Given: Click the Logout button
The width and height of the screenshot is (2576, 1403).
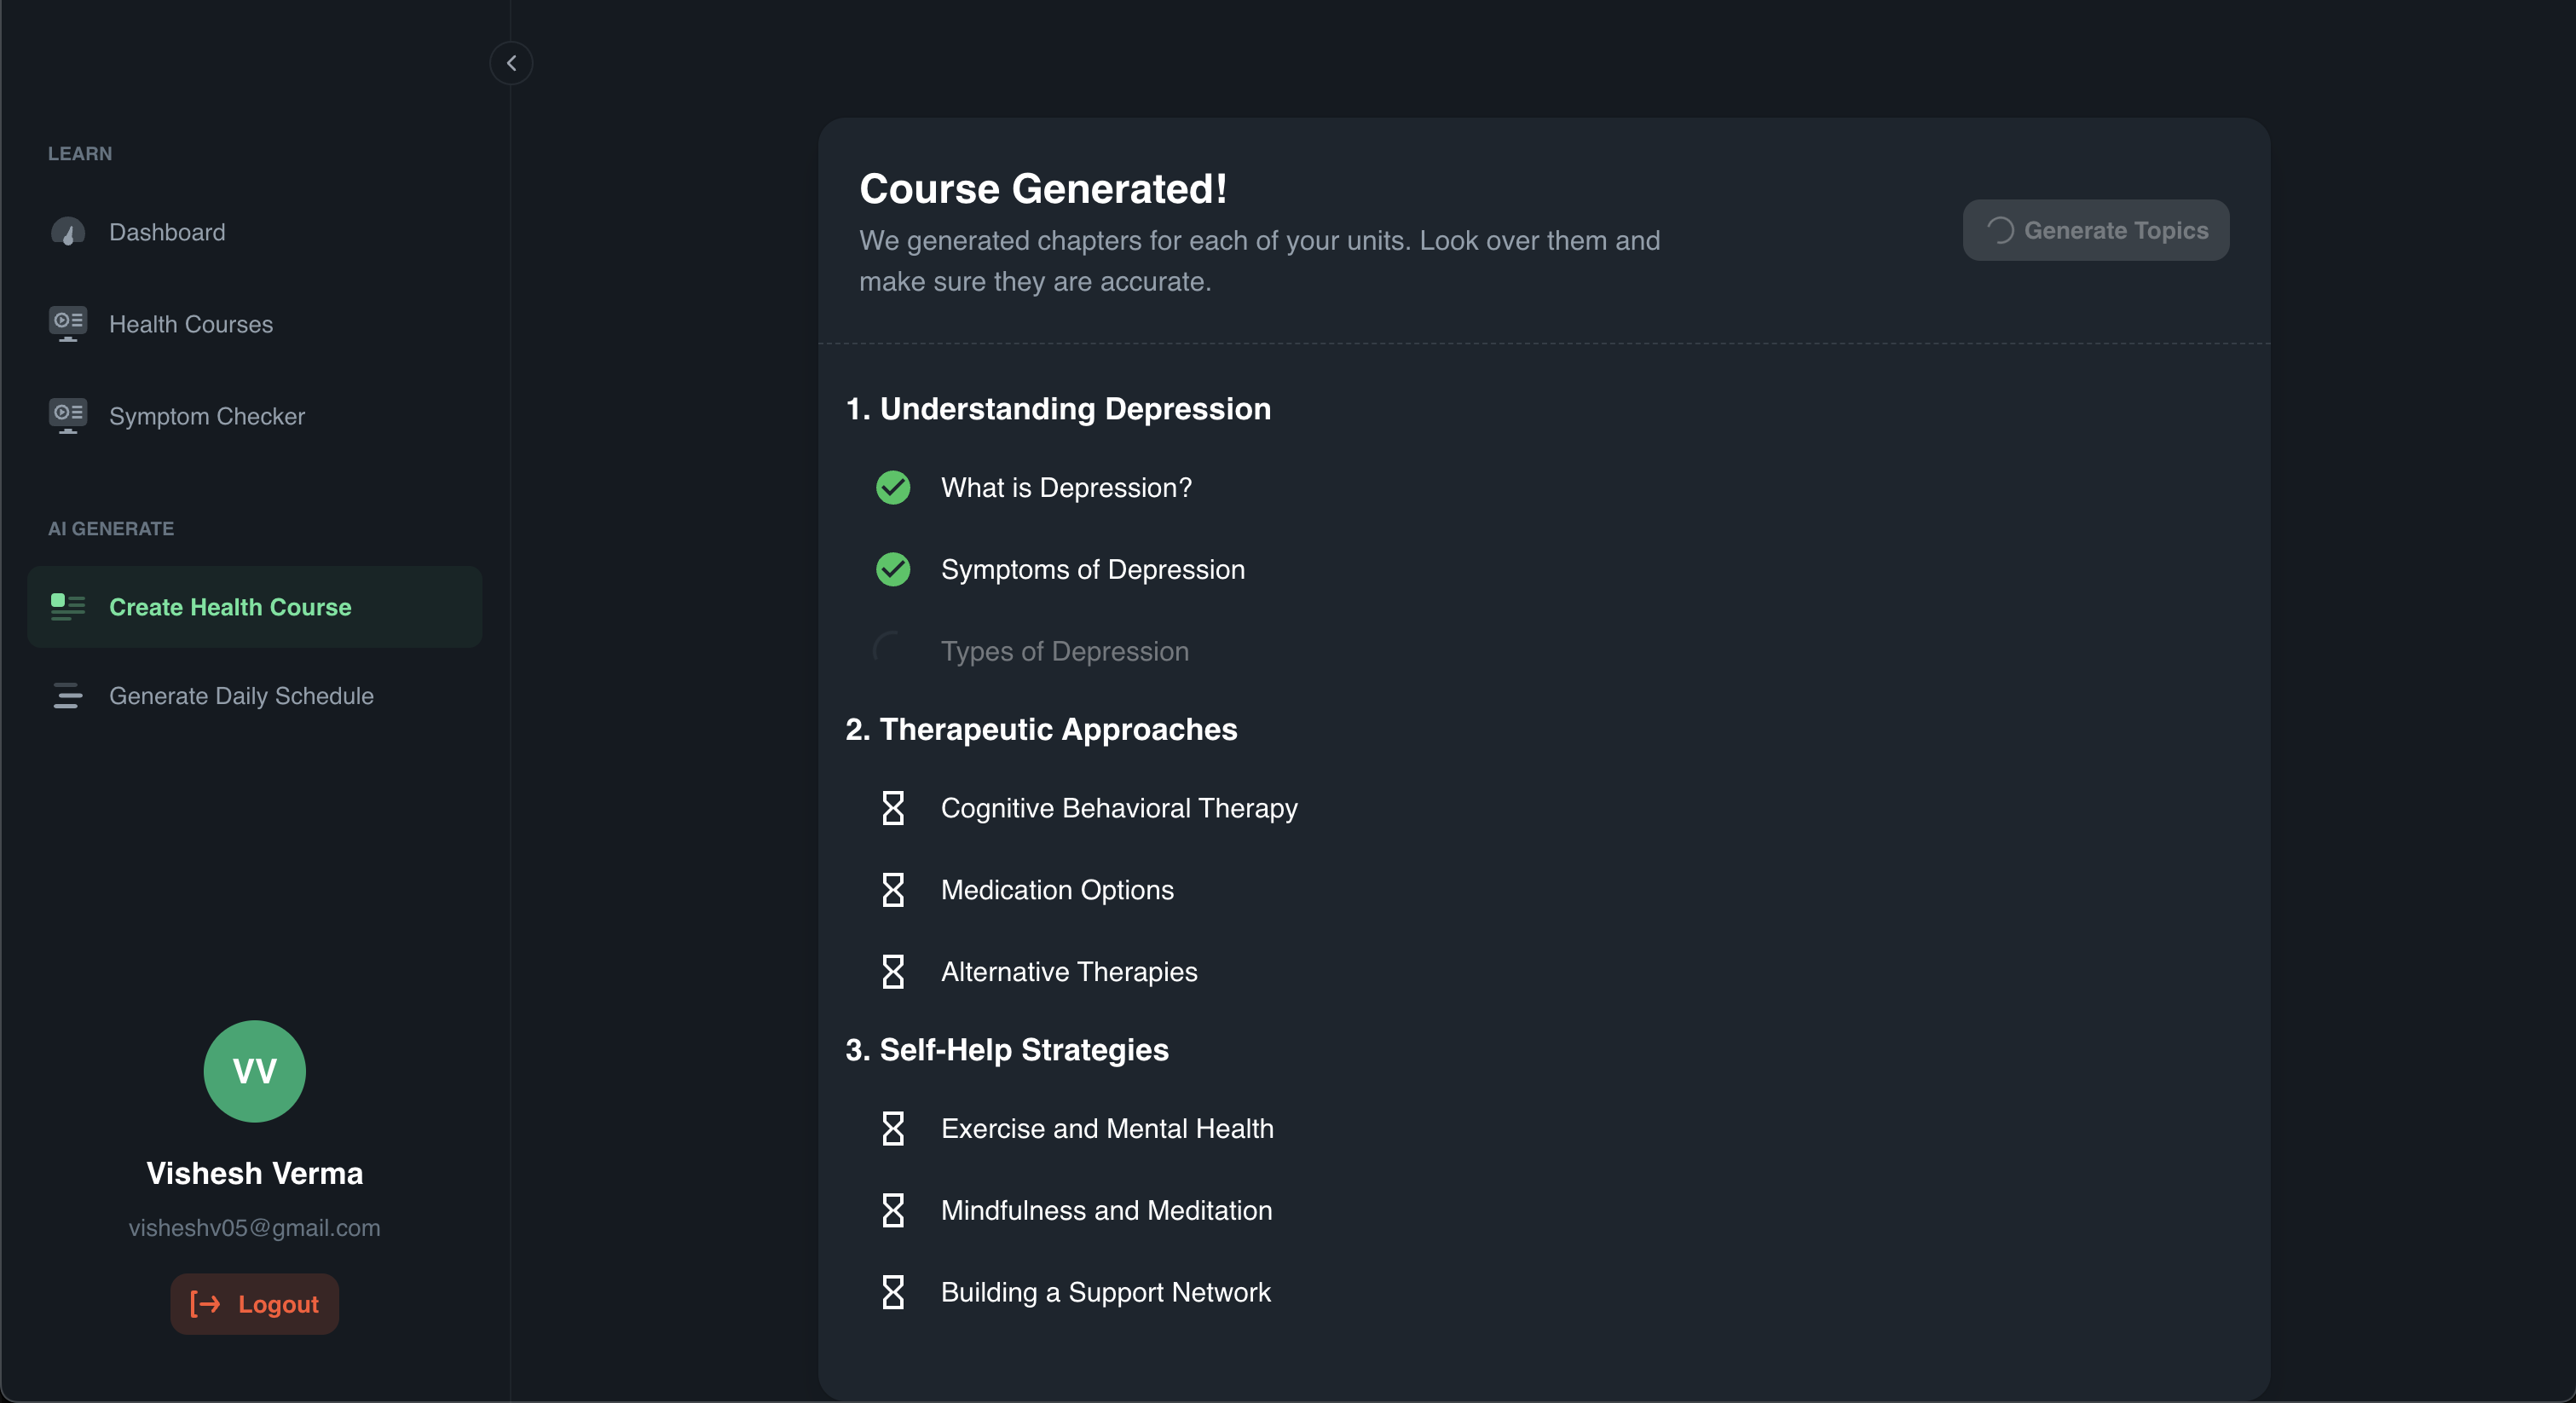Looking at the screenshot, I should coord(254,1303).
